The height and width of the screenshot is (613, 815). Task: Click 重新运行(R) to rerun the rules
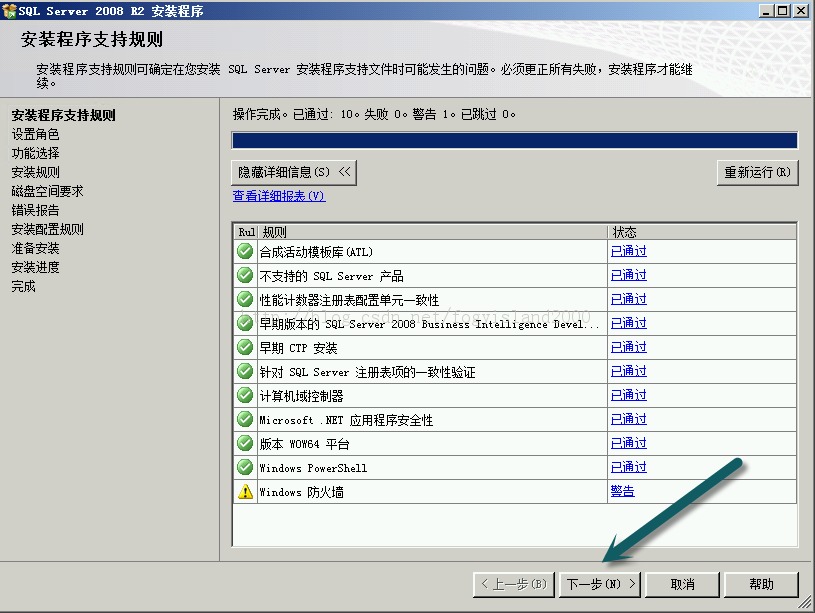[757, 172]
